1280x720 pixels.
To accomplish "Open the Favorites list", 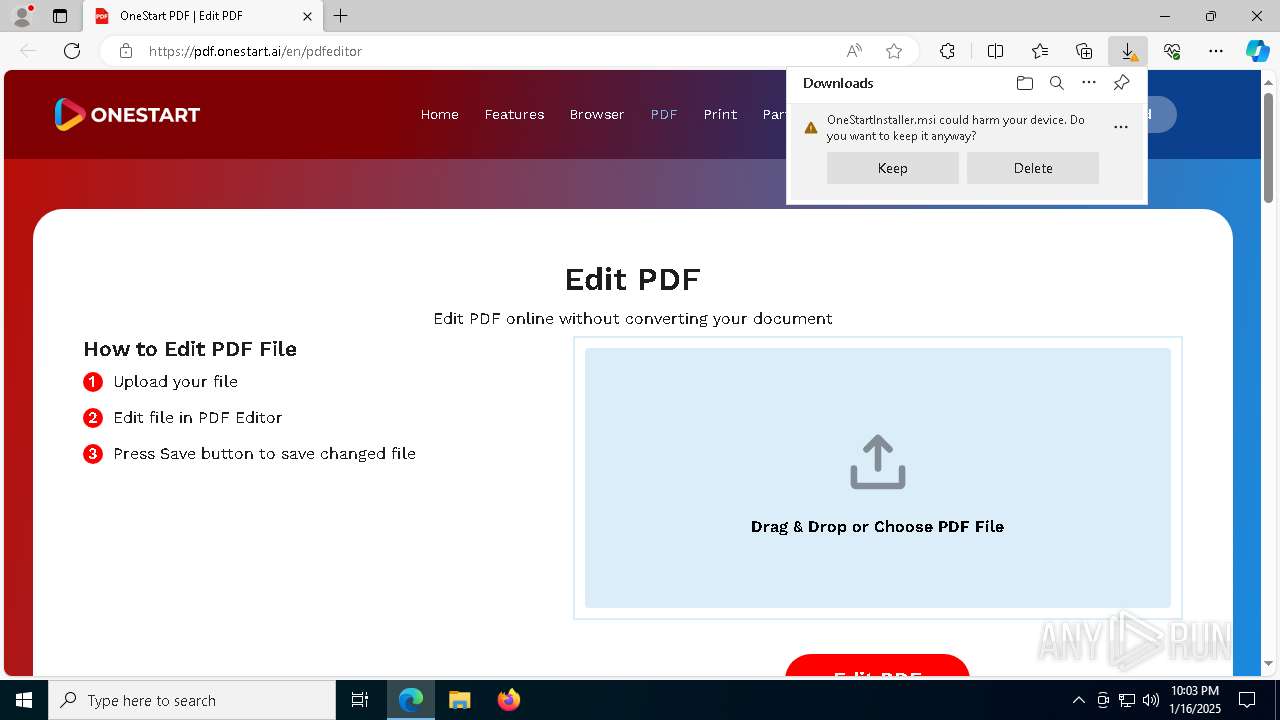I will pyautogui.click(x=1040, y=51).
